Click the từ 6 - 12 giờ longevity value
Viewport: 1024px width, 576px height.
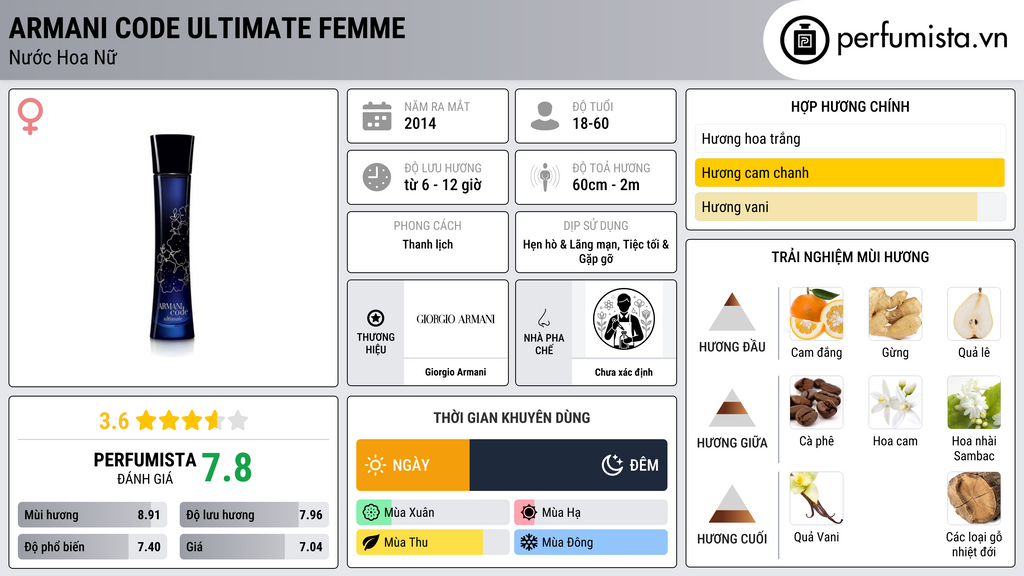coord(443,185)
